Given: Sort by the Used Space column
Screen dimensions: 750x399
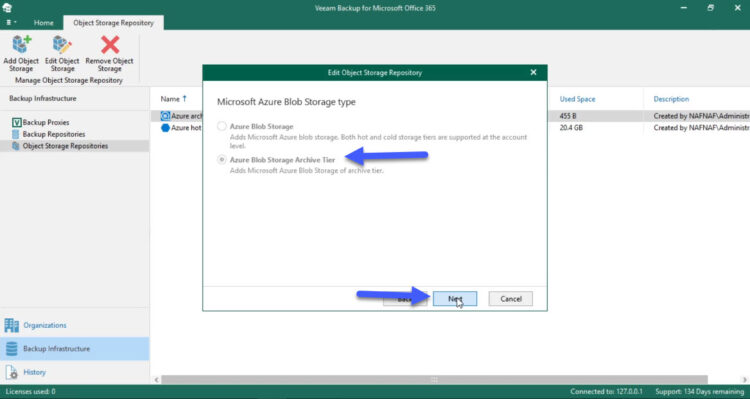Looking at the screenshot, I should click(x=577, y=99).
